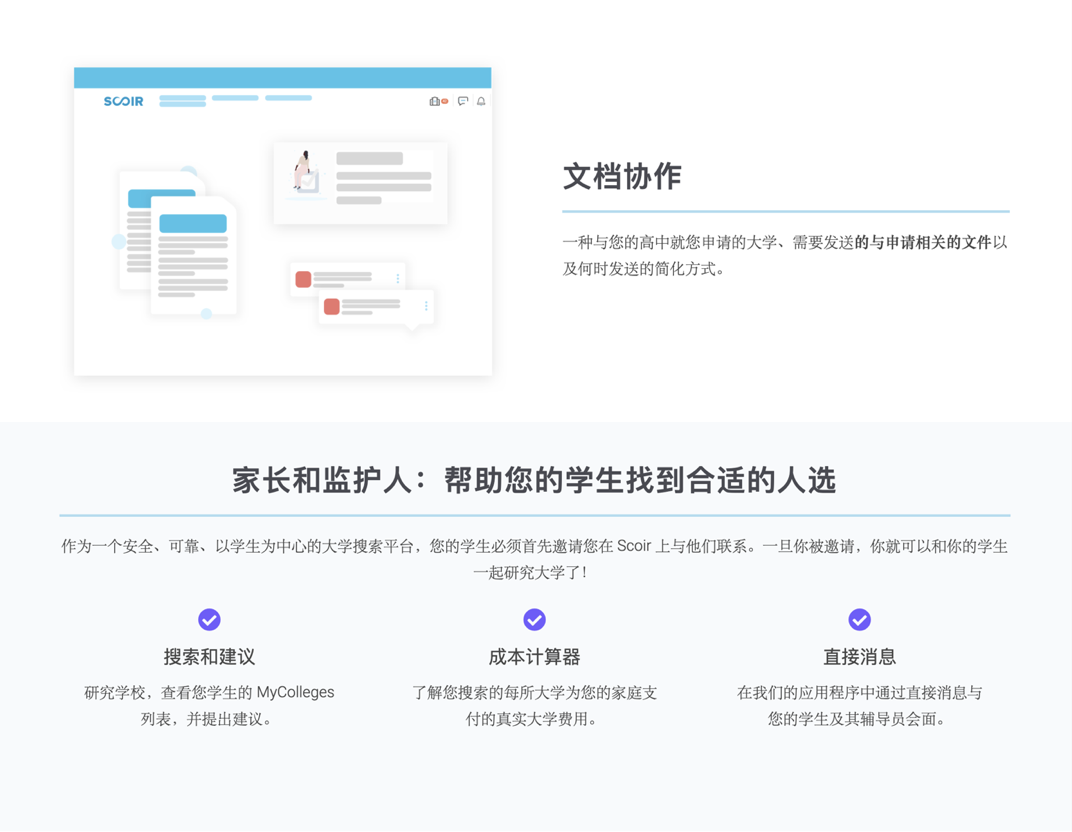The image size is (1072, 832).
Task: Click the 文档协作 heading
Action: click(x=622, y=176)
